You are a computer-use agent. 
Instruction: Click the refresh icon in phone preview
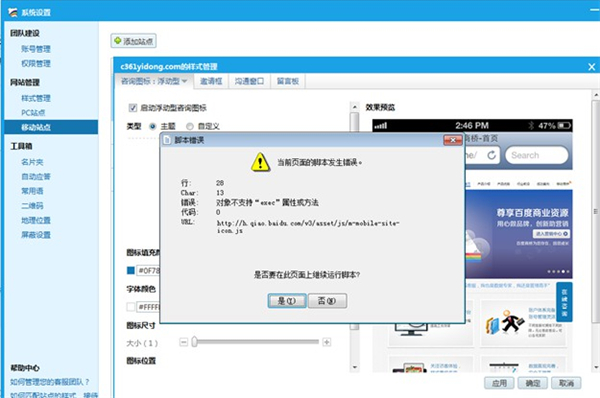[x=491, y=155]
